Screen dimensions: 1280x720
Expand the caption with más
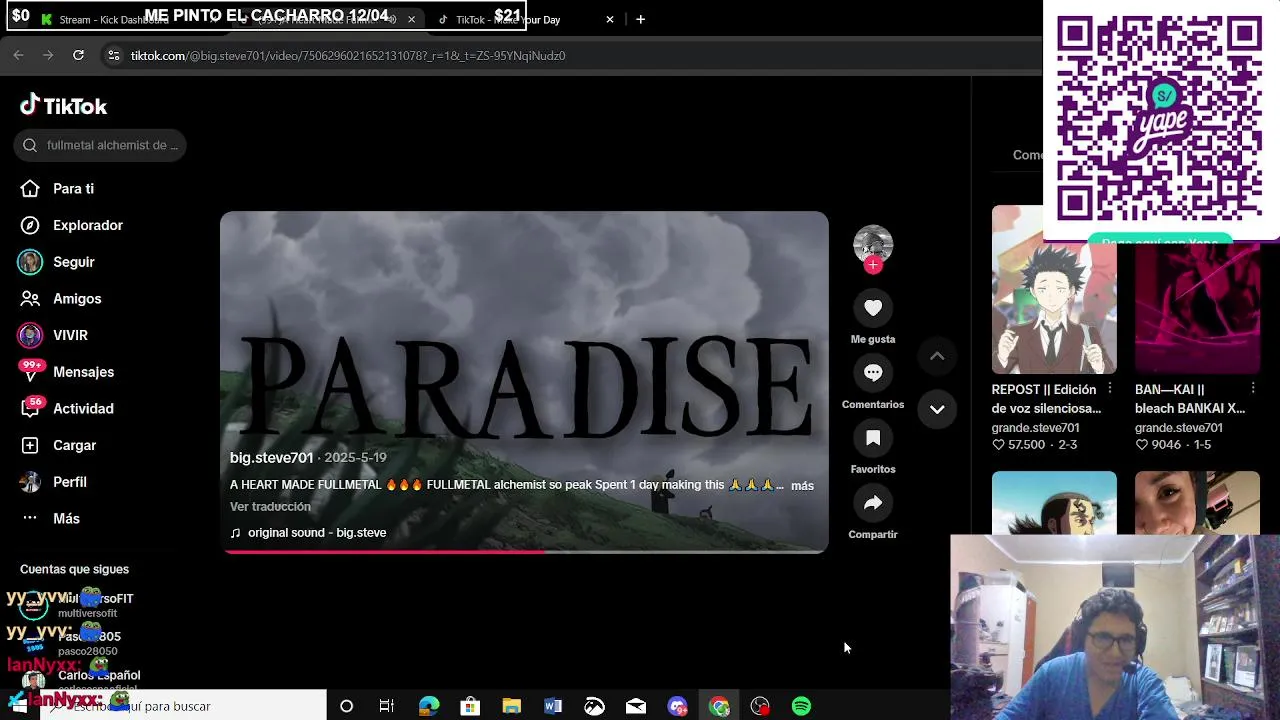tap(802, 486)
